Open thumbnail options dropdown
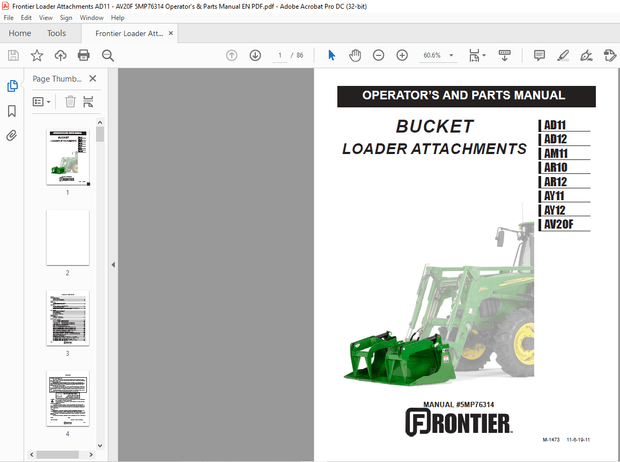 (x=42, y=102)
